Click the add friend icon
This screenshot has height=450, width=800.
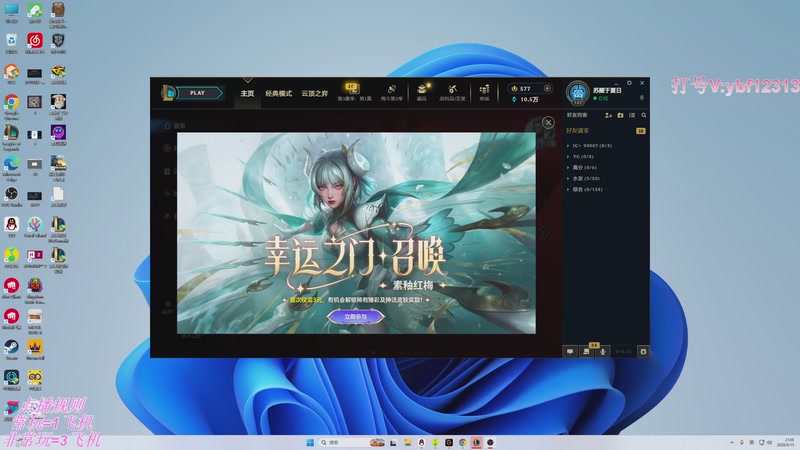tap(608, 115)
